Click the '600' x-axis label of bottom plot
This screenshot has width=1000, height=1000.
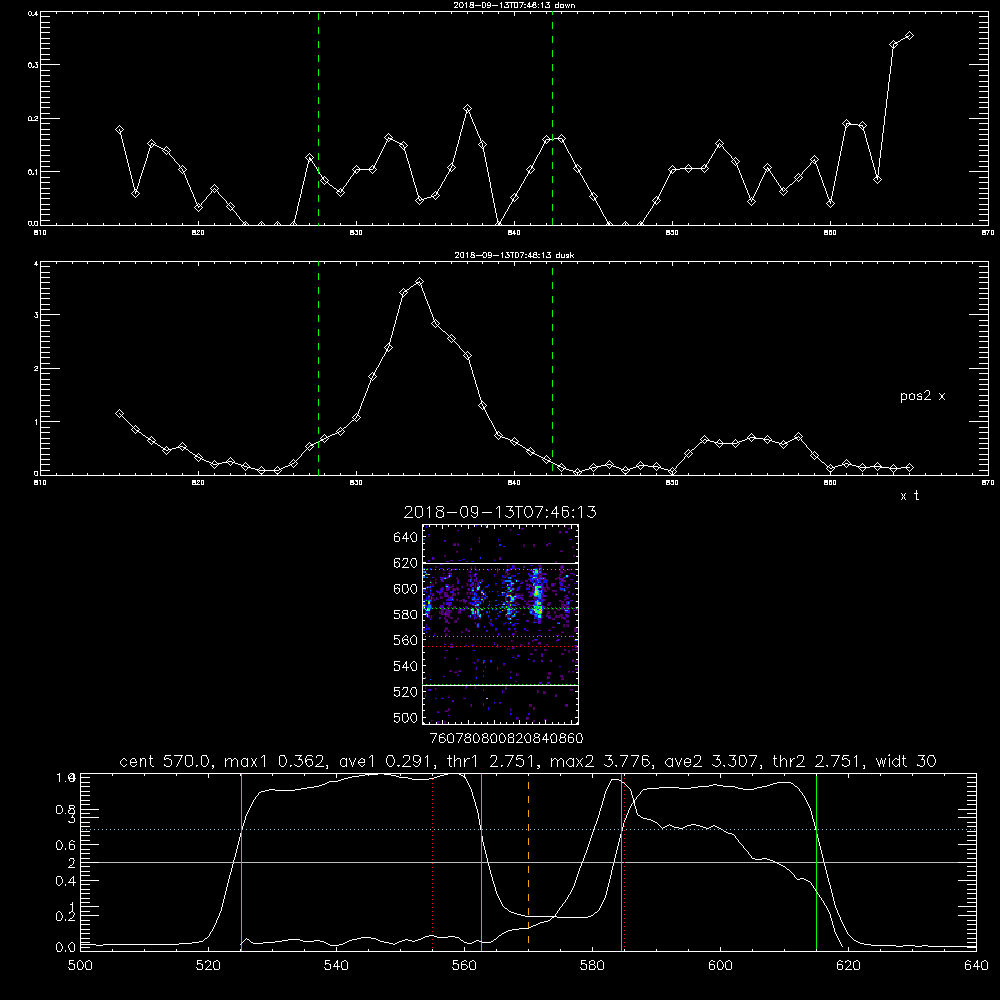click(720, 966)
